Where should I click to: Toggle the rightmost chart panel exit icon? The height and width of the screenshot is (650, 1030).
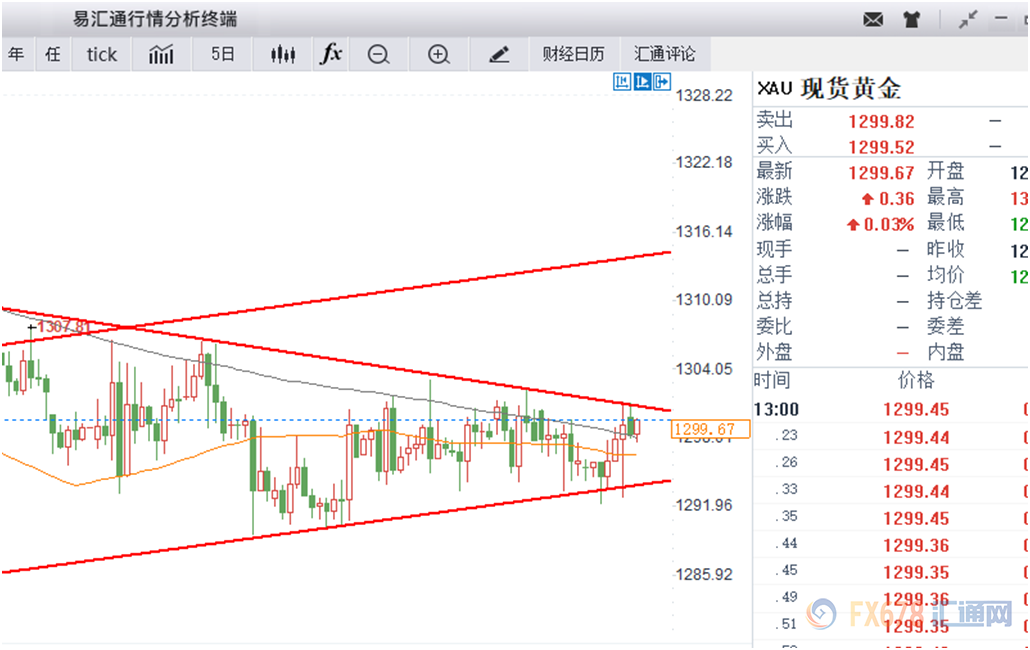point(661,82)
